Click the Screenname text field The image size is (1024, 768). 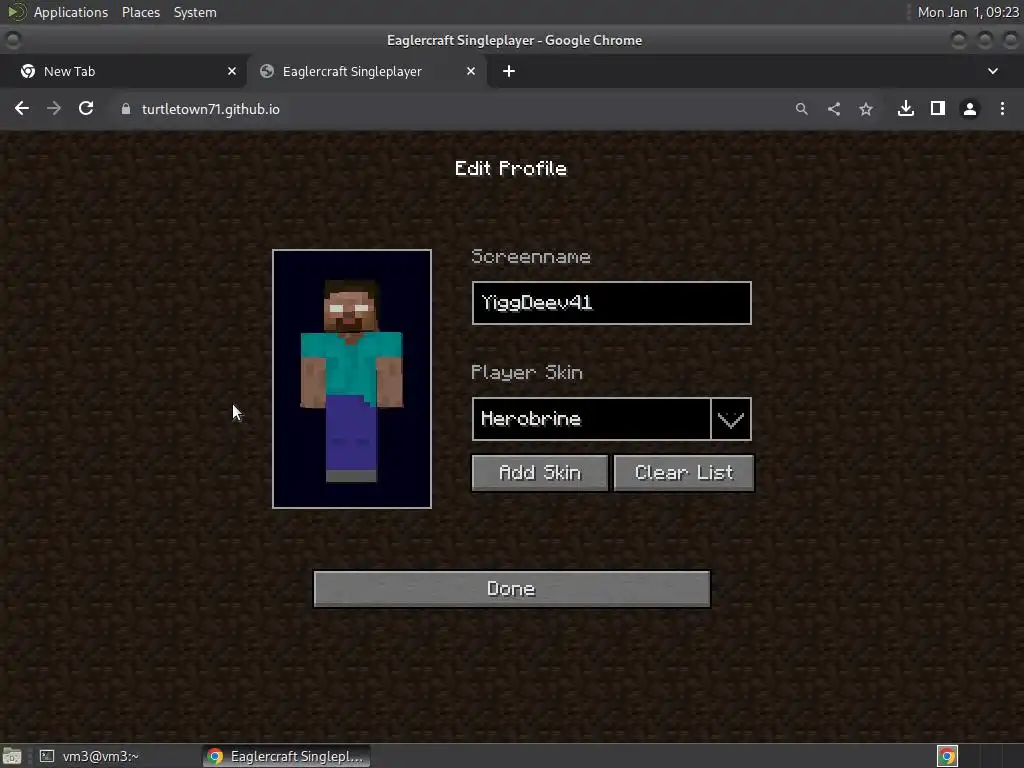(x=611, y=303)
